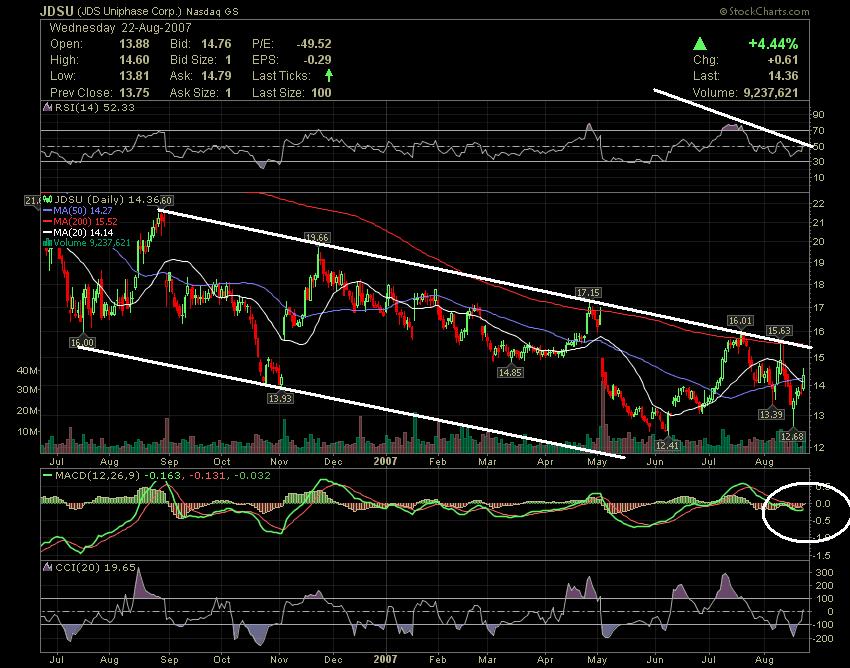Click the candlestick icon before JDSU (Daily)
This screenshot has height=668, width=850.
point(47,200)
